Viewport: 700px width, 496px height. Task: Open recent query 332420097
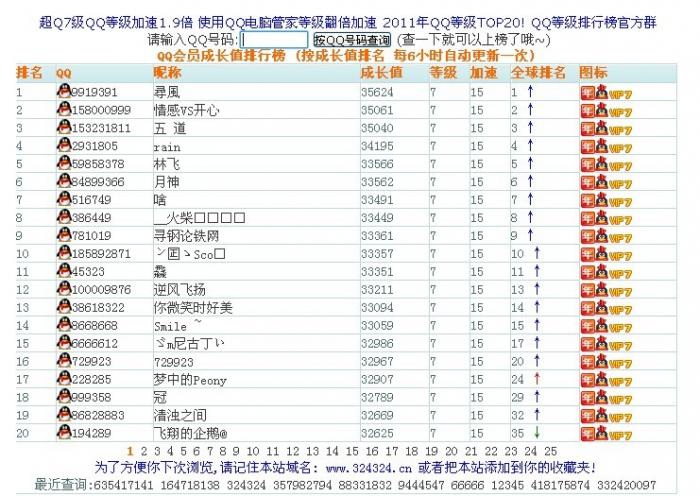626,485
